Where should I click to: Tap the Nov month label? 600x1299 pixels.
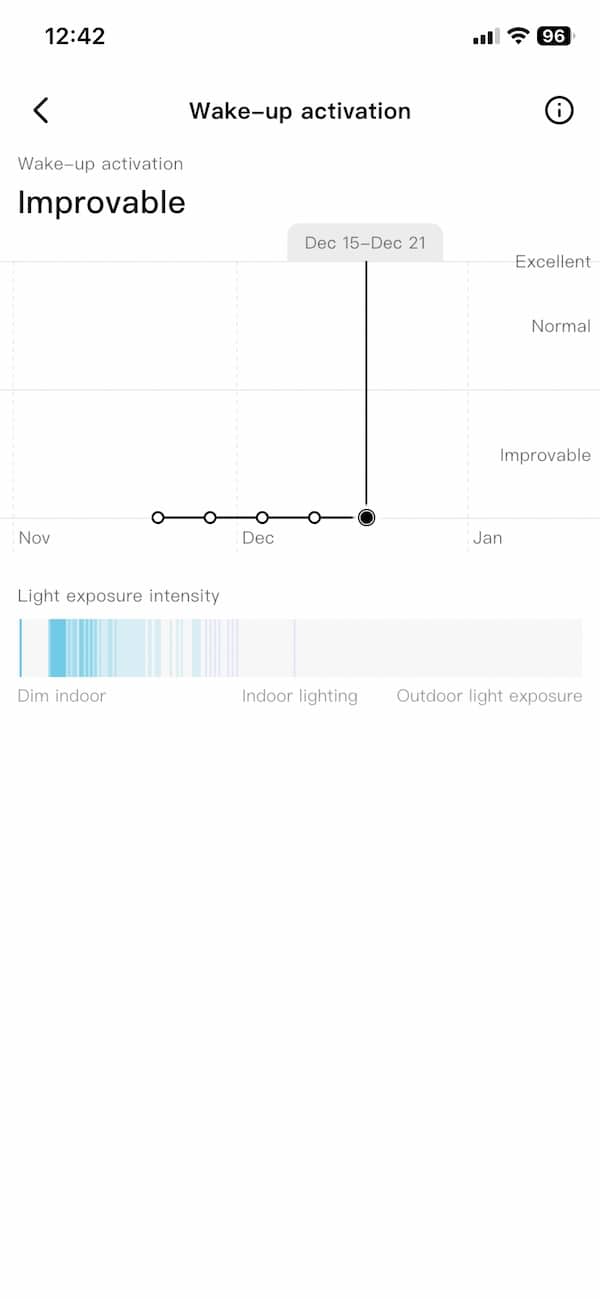click(x=34, y=538)
